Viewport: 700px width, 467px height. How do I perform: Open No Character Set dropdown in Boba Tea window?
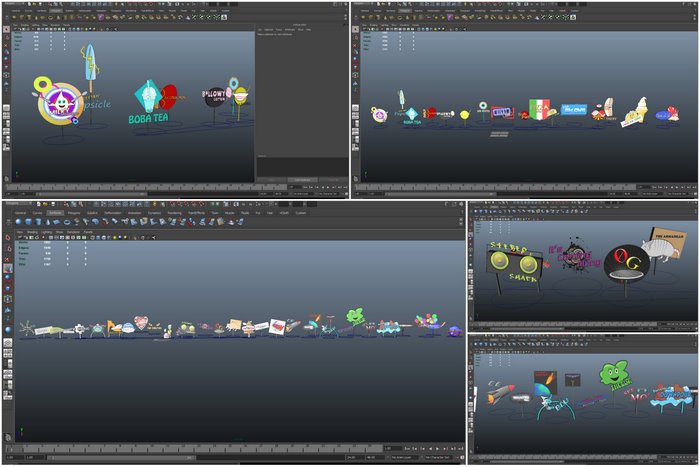coord(328,194)
